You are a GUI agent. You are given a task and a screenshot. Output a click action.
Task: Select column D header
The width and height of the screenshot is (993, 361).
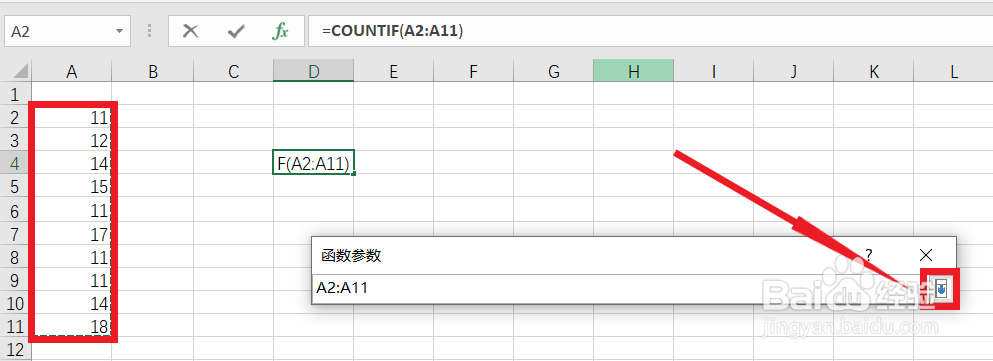[x=313, y=72]
